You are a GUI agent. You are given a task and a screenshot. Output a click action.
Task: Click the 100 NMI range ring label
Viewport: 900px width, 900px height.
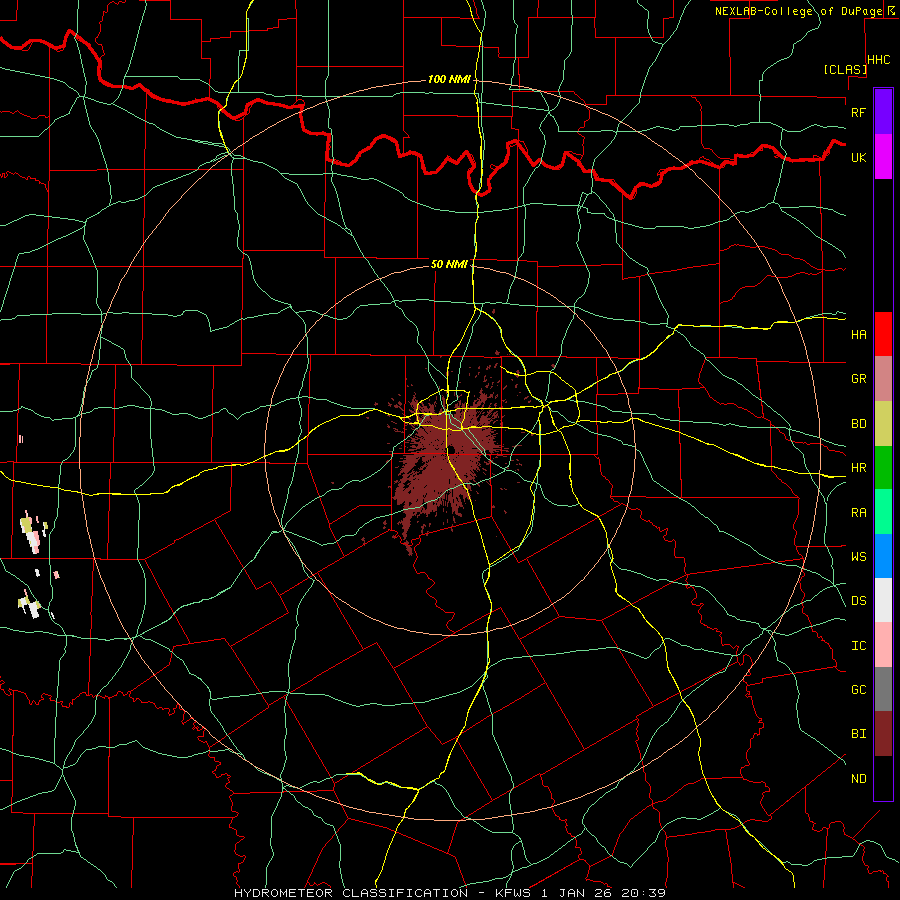(x=449, y=79)
